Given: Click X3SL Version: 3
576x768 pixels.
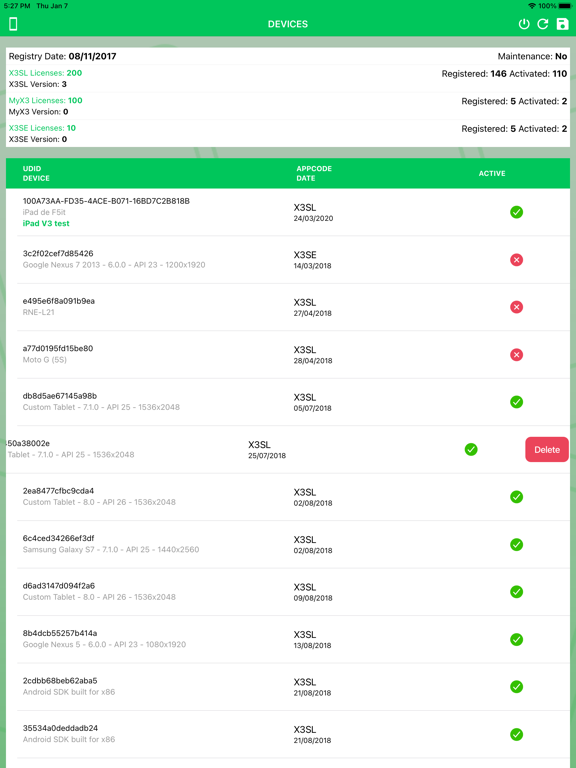Looking at the screenshot, I should tap(38, 84).
